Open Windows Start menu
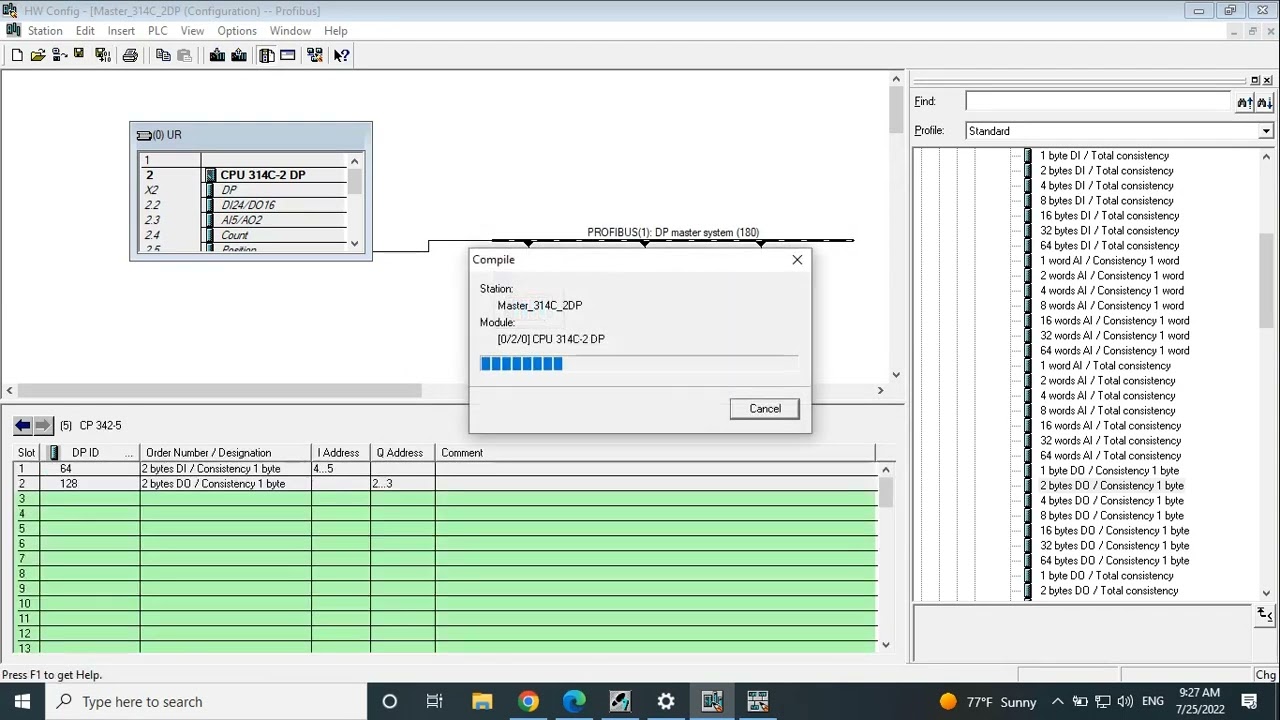The height and width of the screenshot is (720, 1280). click(x=22, y=701)
